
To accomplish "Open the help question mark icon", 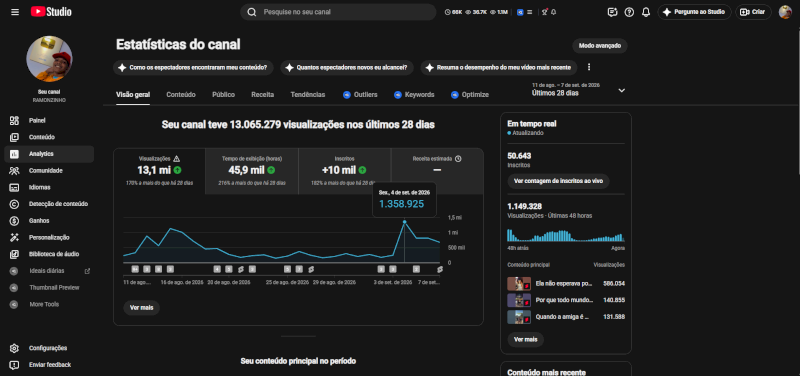I will point(629,12).
